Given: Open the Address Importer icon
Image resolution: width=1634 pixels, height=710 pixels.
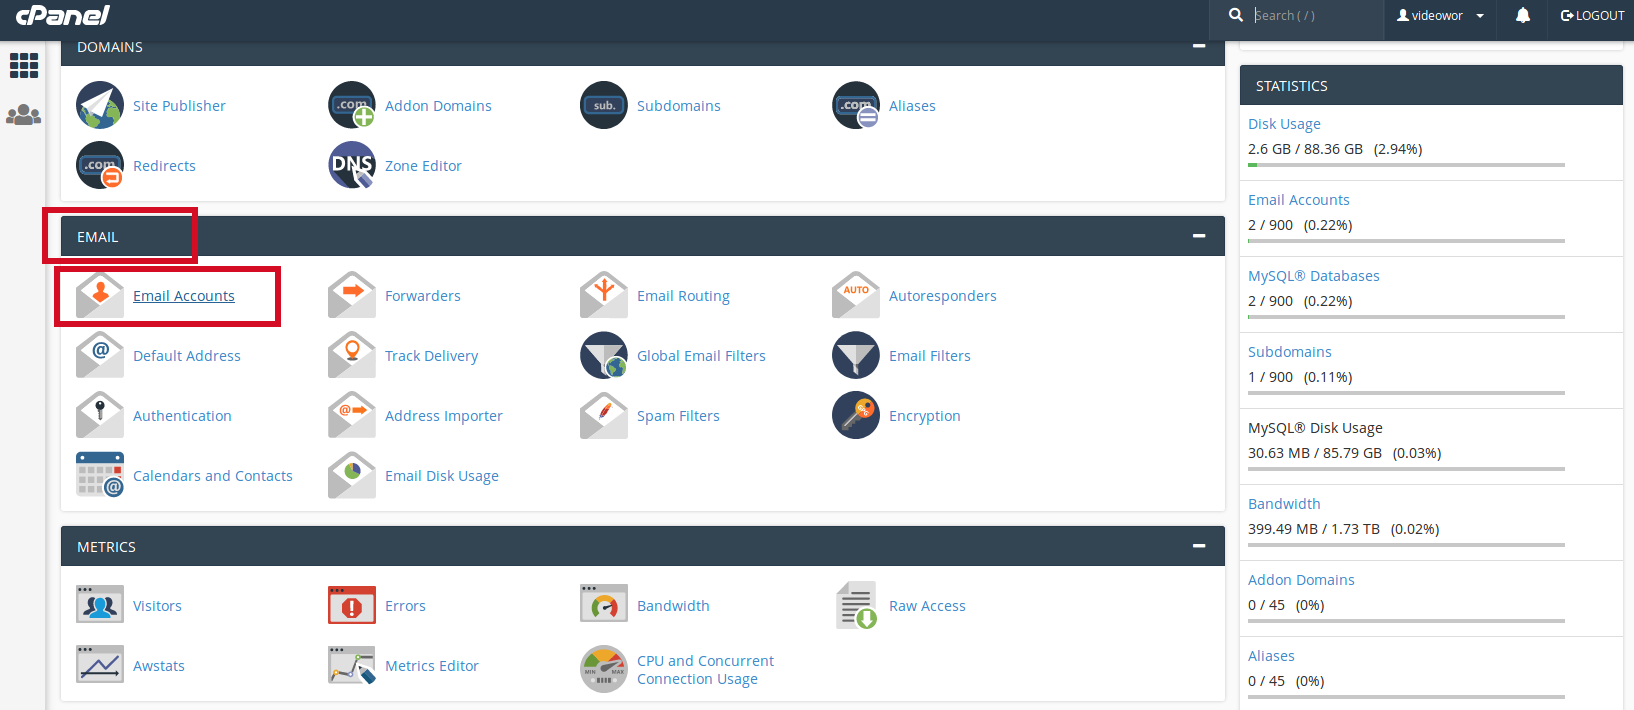Looking at the screenshot, I should (x=352, y=415).
